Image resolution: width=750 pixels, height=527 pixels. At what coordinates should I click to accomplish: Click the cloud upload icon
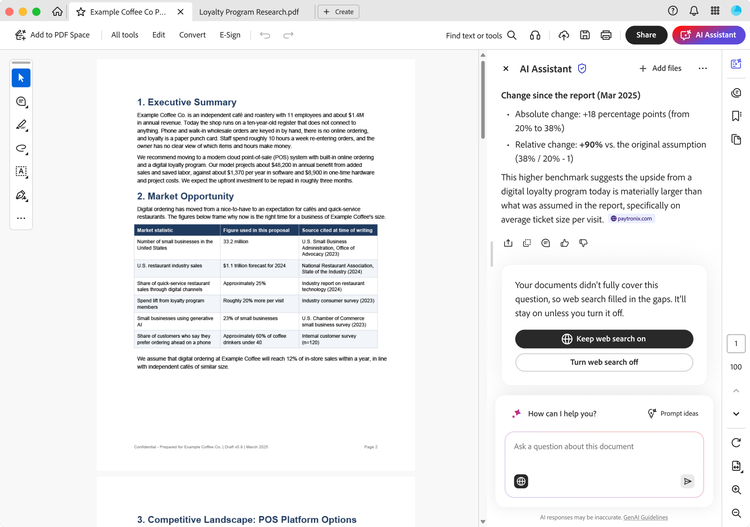[x=563, y=35]
